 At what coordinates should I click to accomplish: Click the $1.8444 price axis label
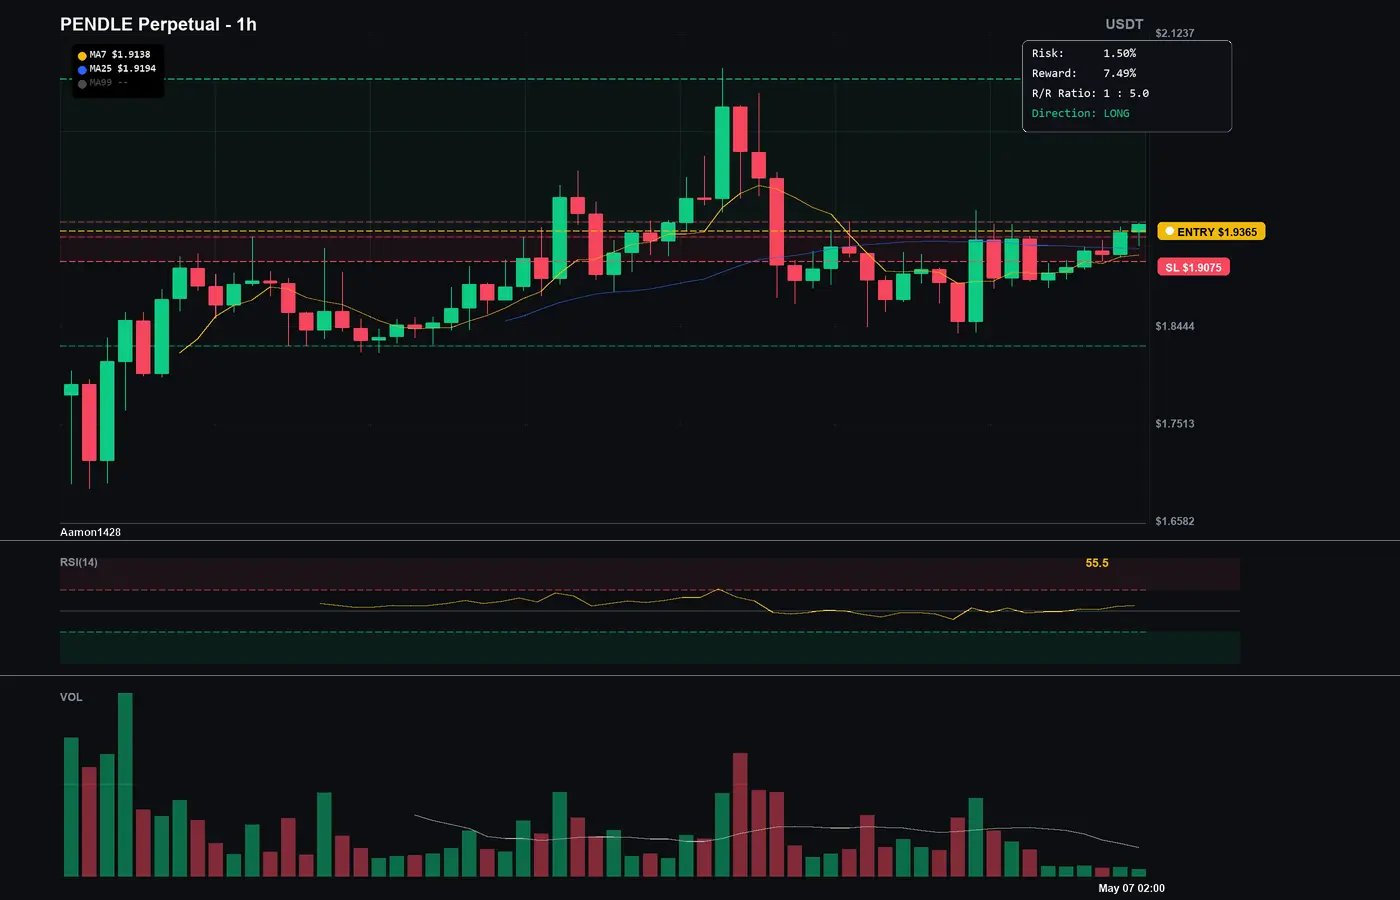1175,326
